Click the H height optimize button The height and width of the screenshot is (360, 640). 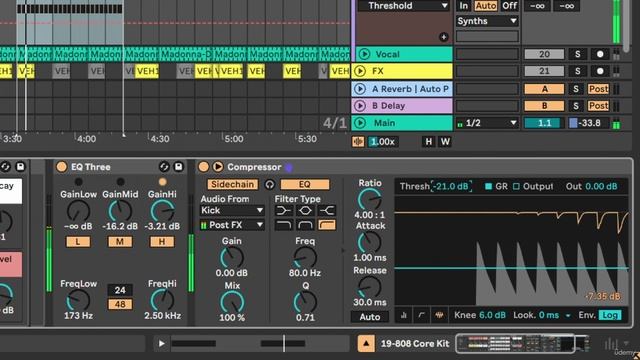(x=429, y=142)
